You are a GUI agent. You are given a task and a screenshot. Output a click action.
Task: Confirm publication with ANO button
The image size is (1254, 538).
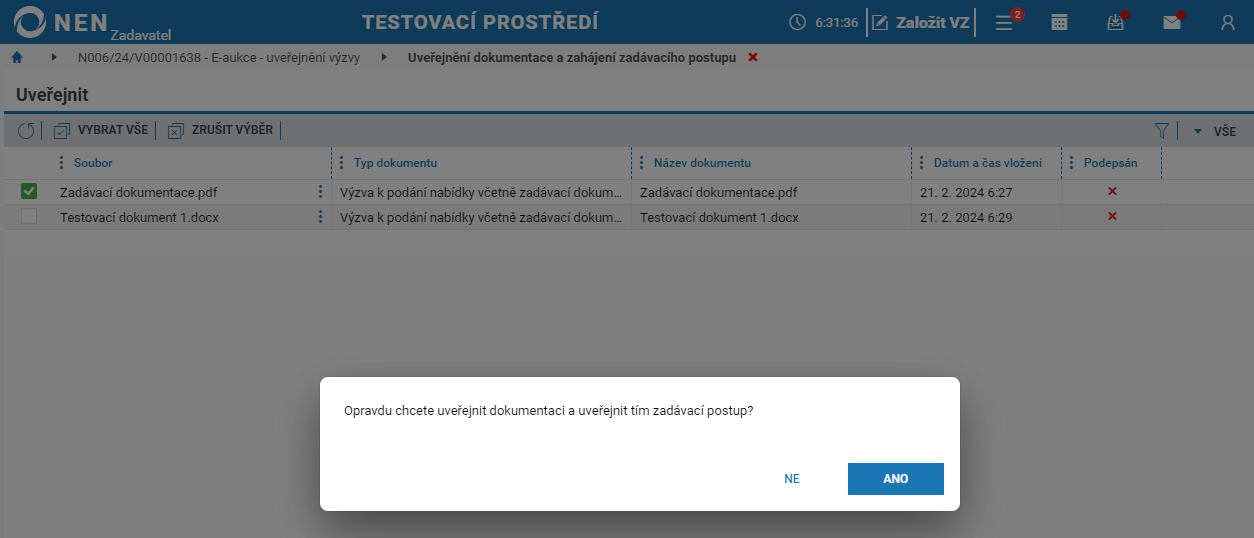(x=896, y=479)
